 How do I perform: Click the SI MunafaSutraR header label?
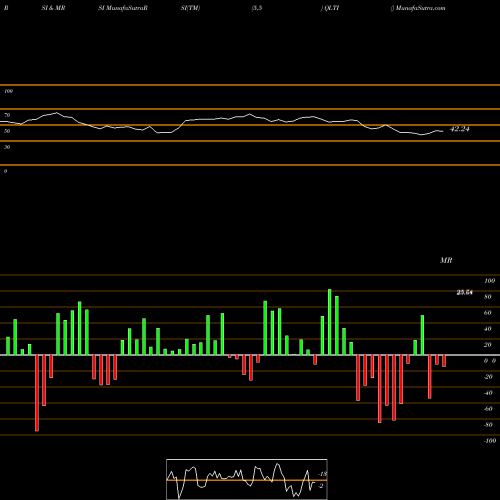[123, 8]
